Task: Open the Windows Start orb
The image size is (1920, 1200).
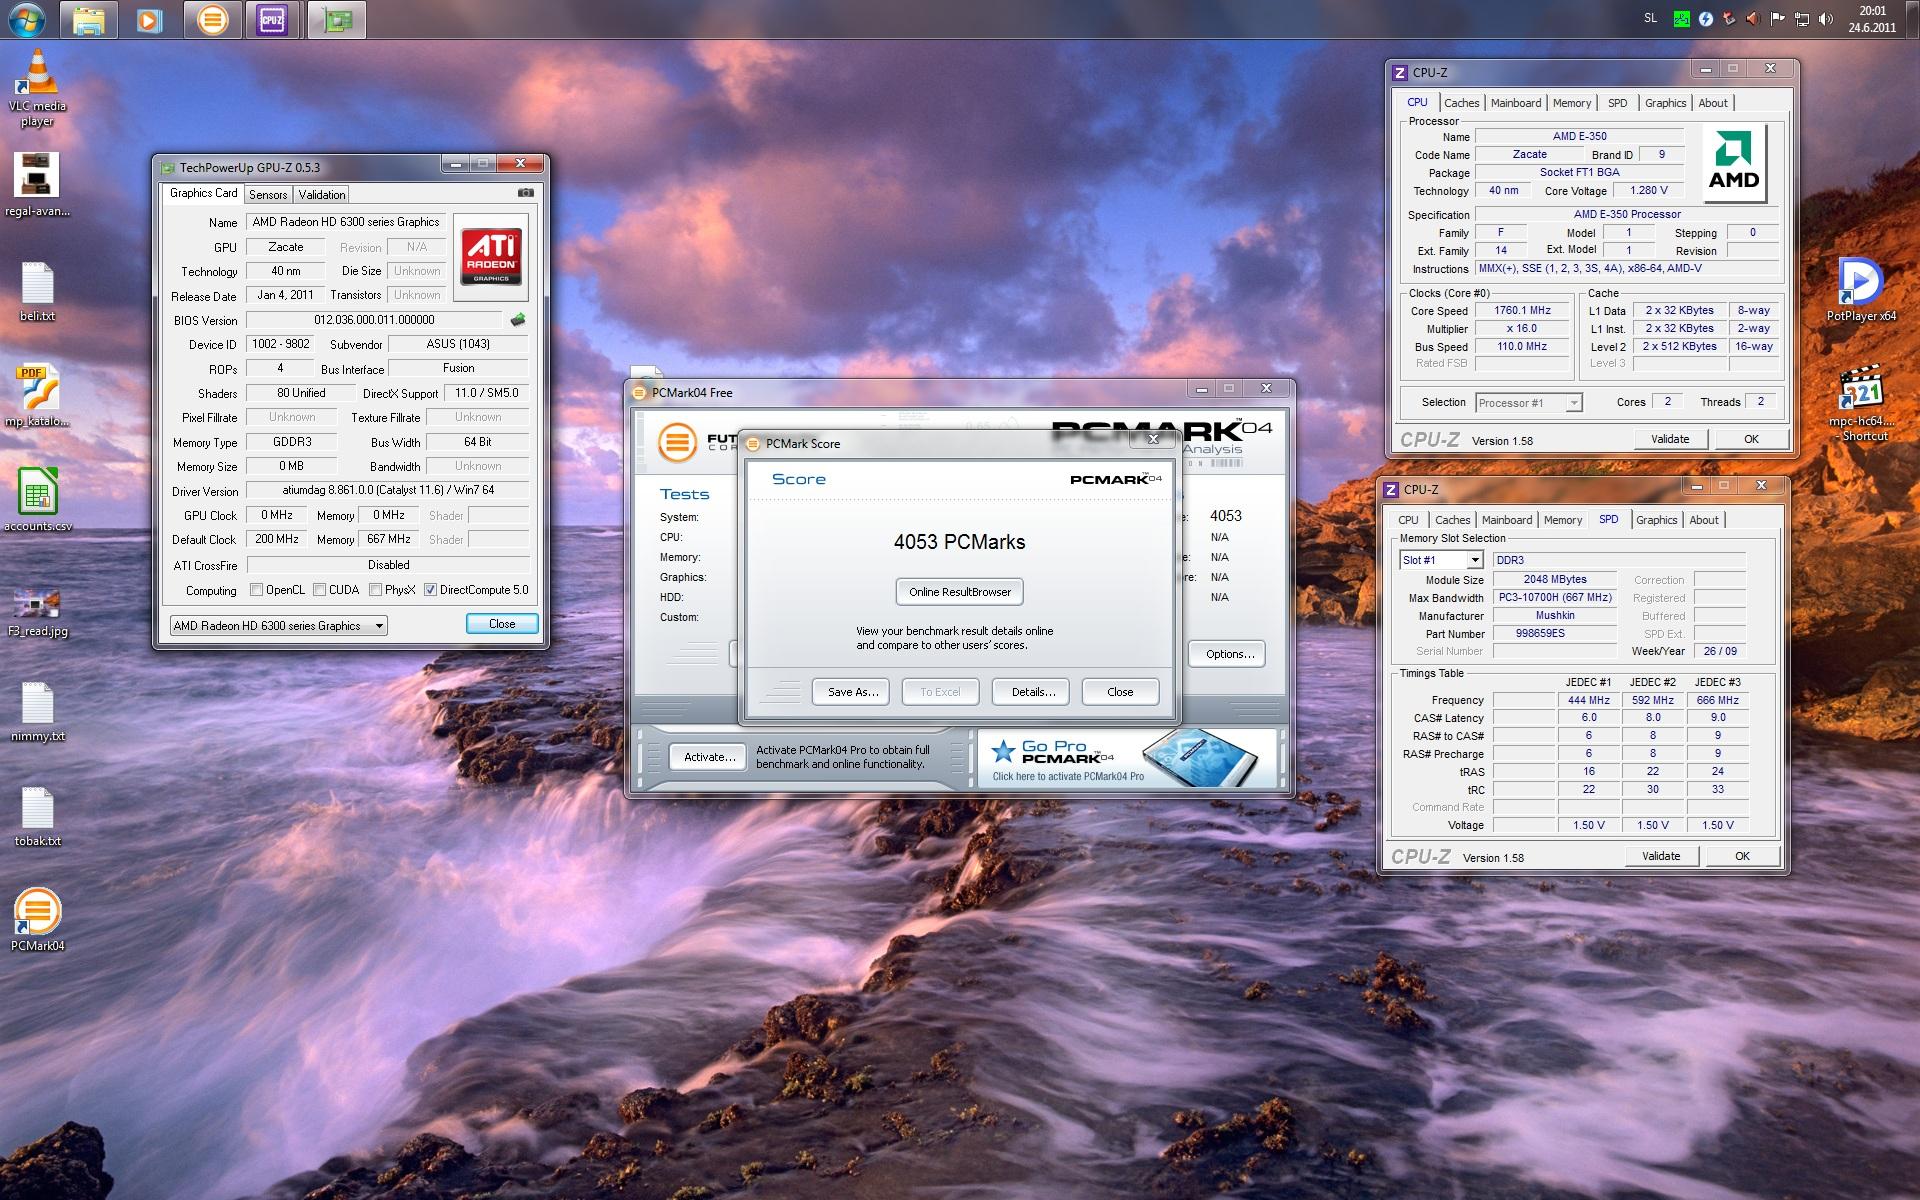Action: pos(27,18)
